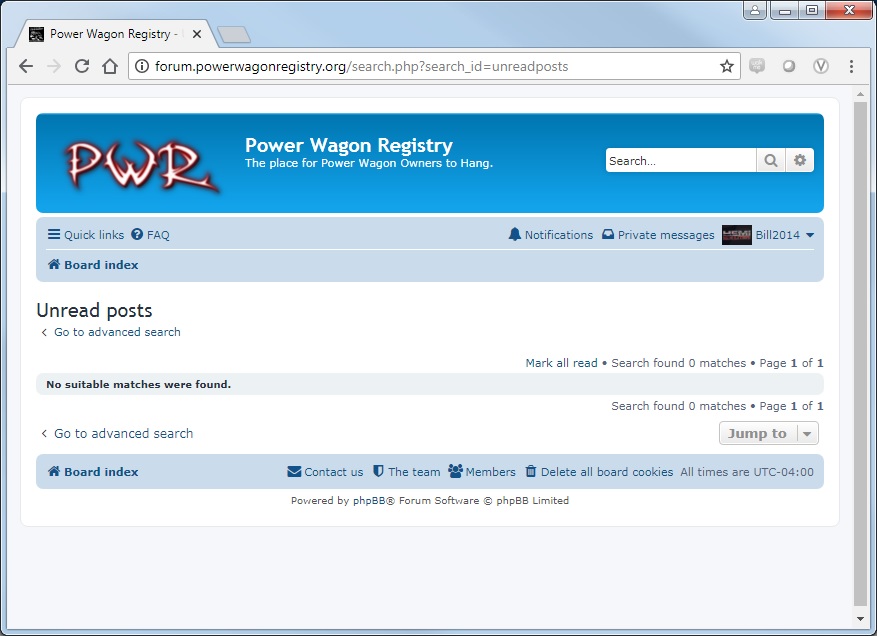The image size is (877, 636).
Task: Click Mark all read link
Action: click(562, 363)
